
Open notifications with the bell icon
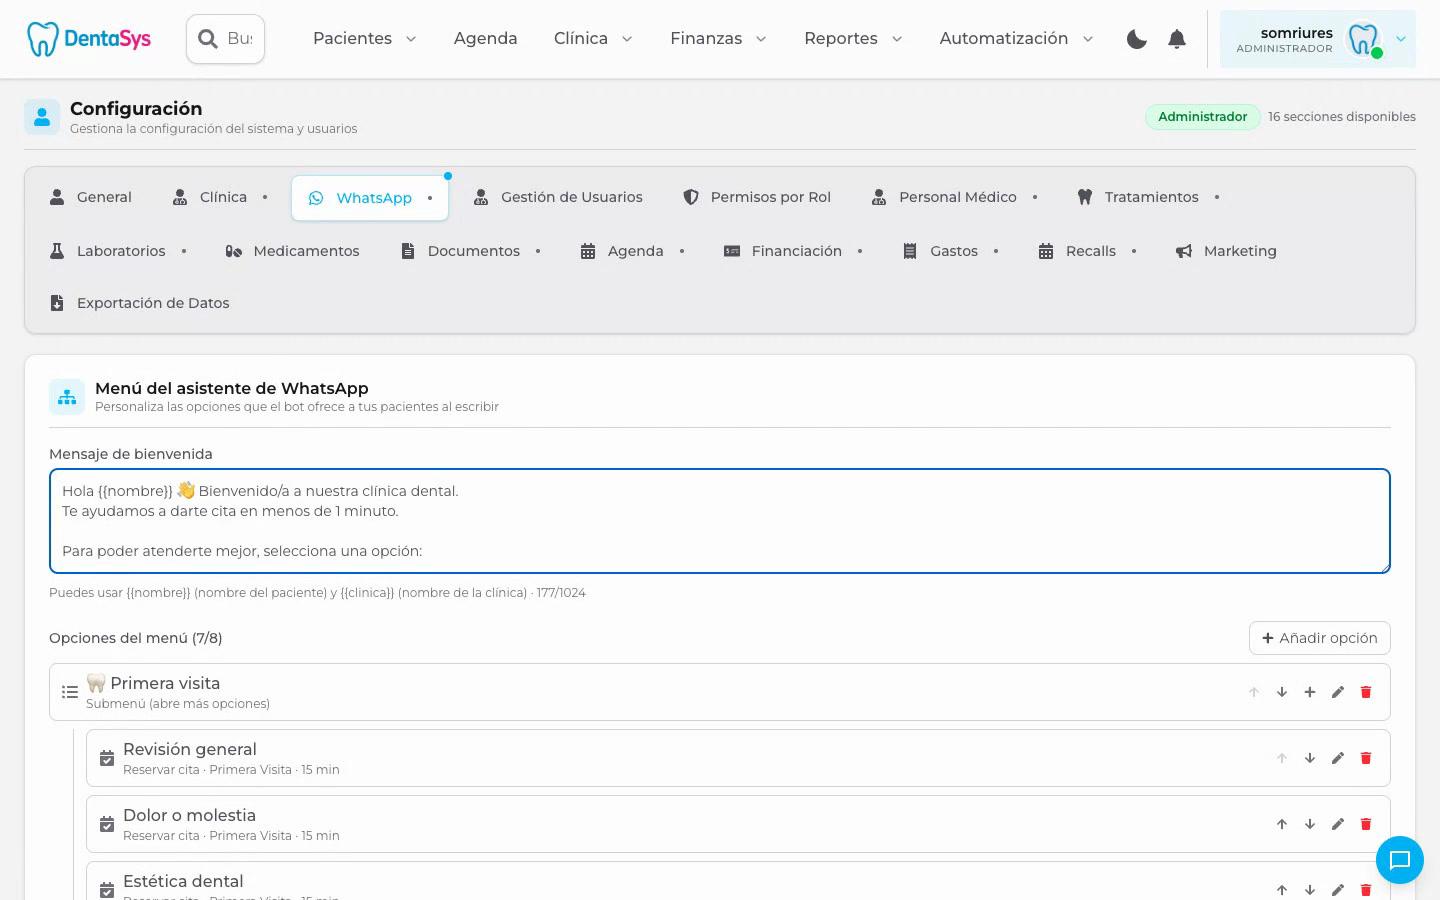click(1177, 39)
